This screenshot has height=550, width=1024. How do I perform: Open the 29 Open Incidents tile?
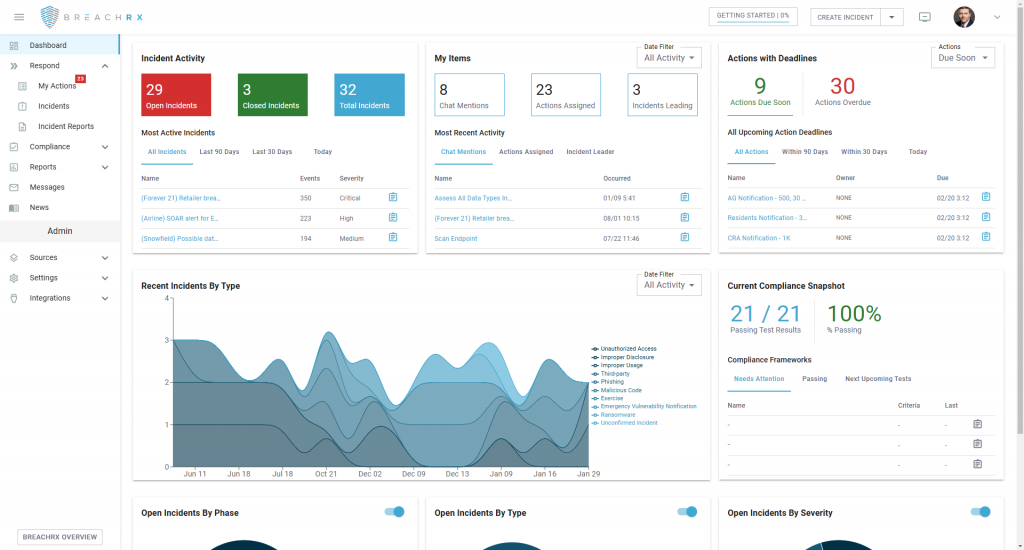coord(176,95)
